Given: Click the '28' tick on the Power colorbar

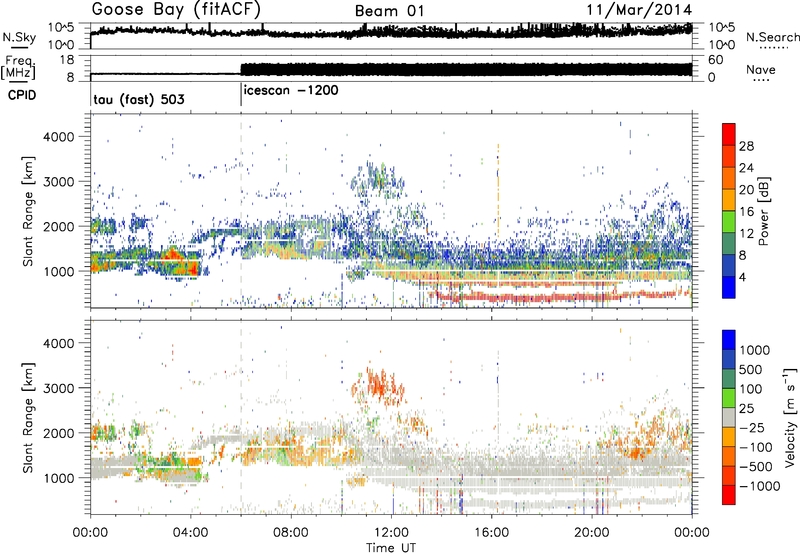Looking at the screenshot, I should 746,146.
